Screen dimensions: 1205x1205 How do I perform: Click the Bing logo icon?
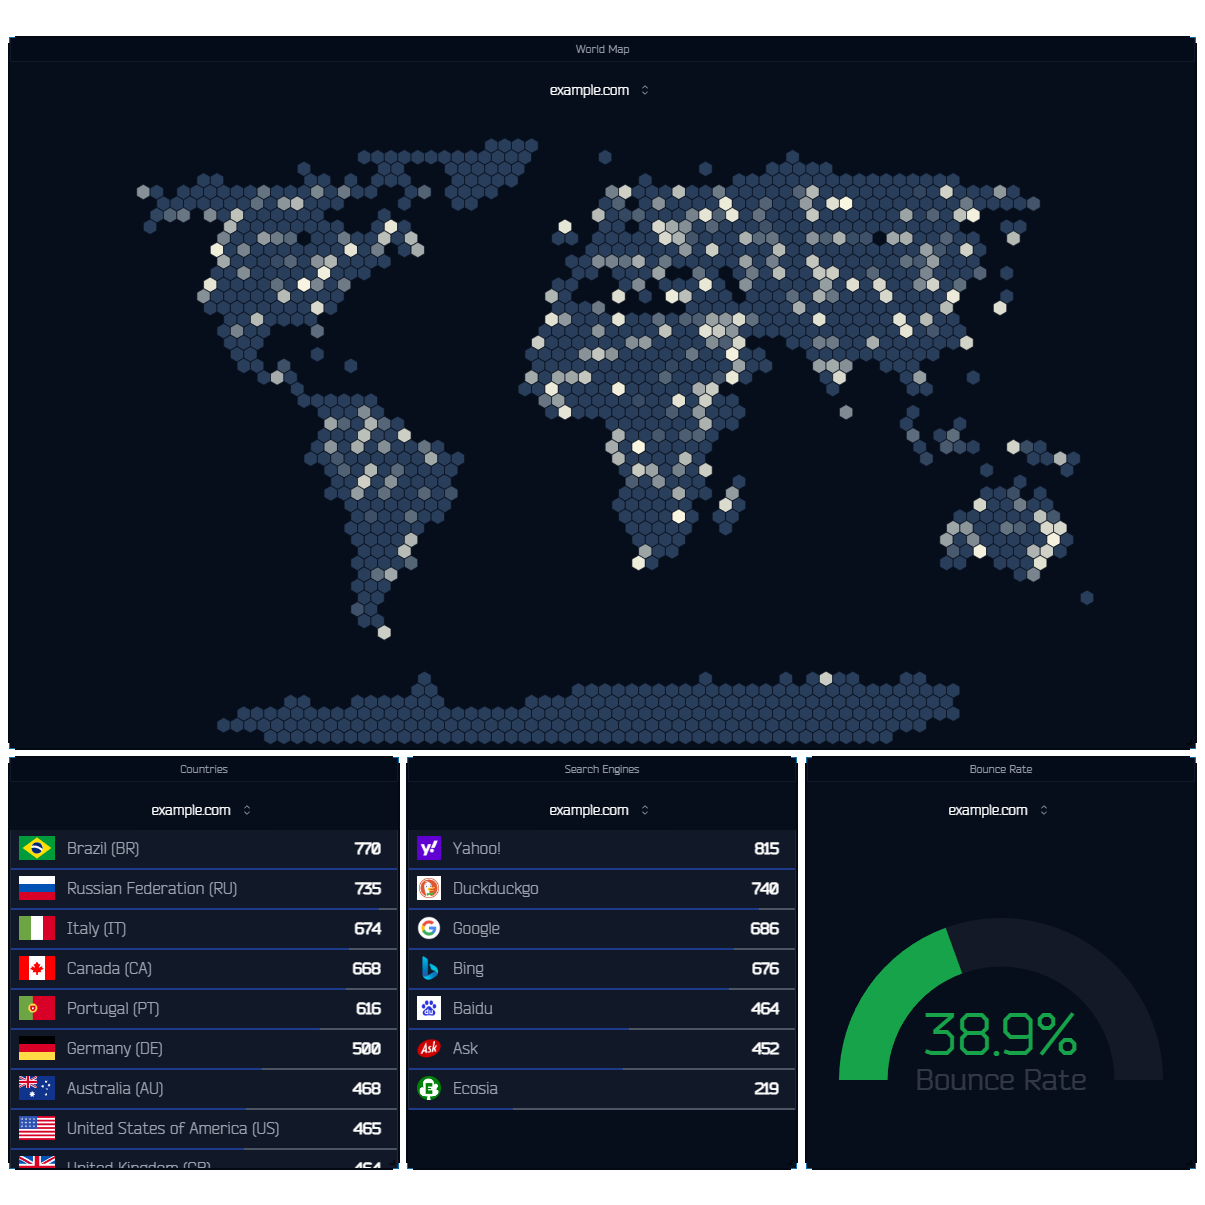tap(429, 968)
